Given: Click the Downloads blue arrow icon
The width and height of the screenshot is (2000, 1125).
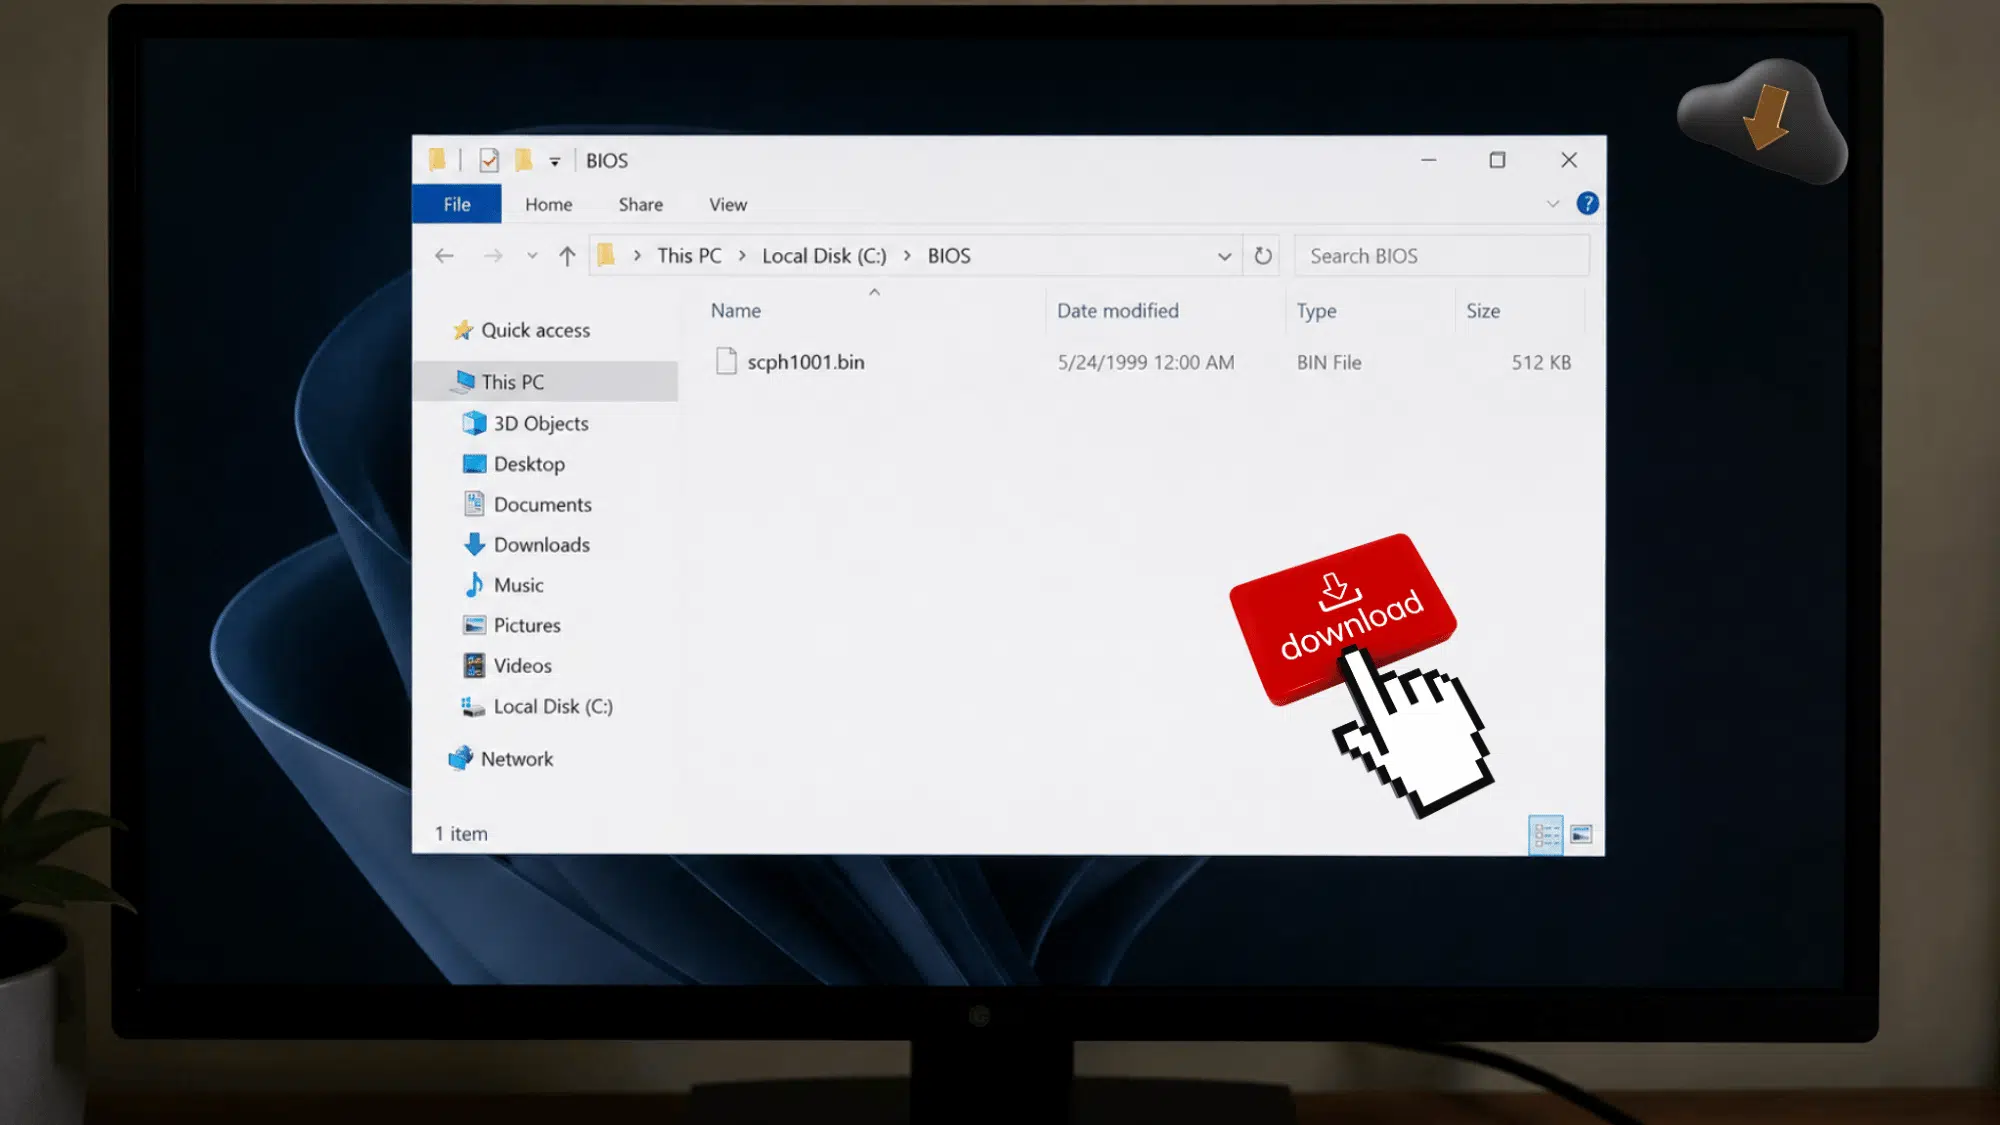Looking at the screenshot, I should coord(474,544).
